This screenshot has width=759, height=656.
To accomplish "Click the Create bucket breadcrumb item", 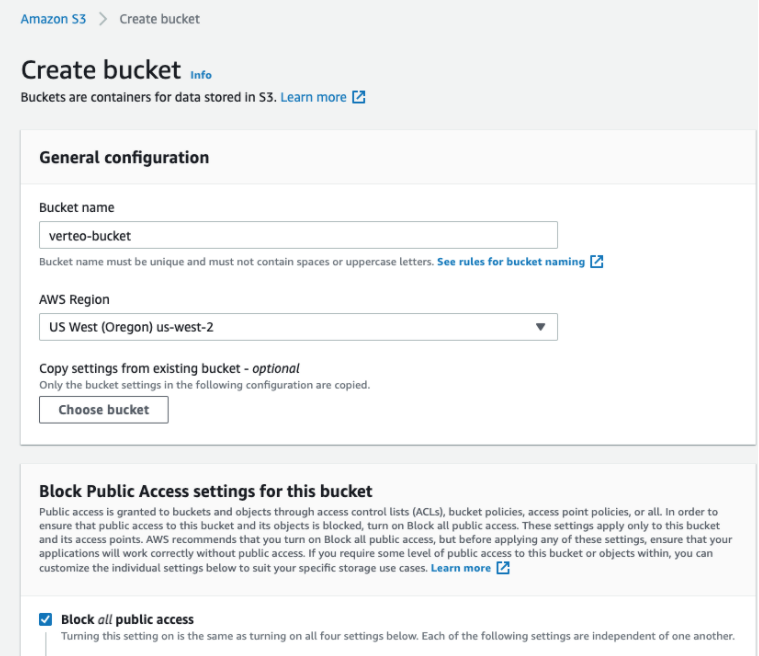I will click(159, 19).
